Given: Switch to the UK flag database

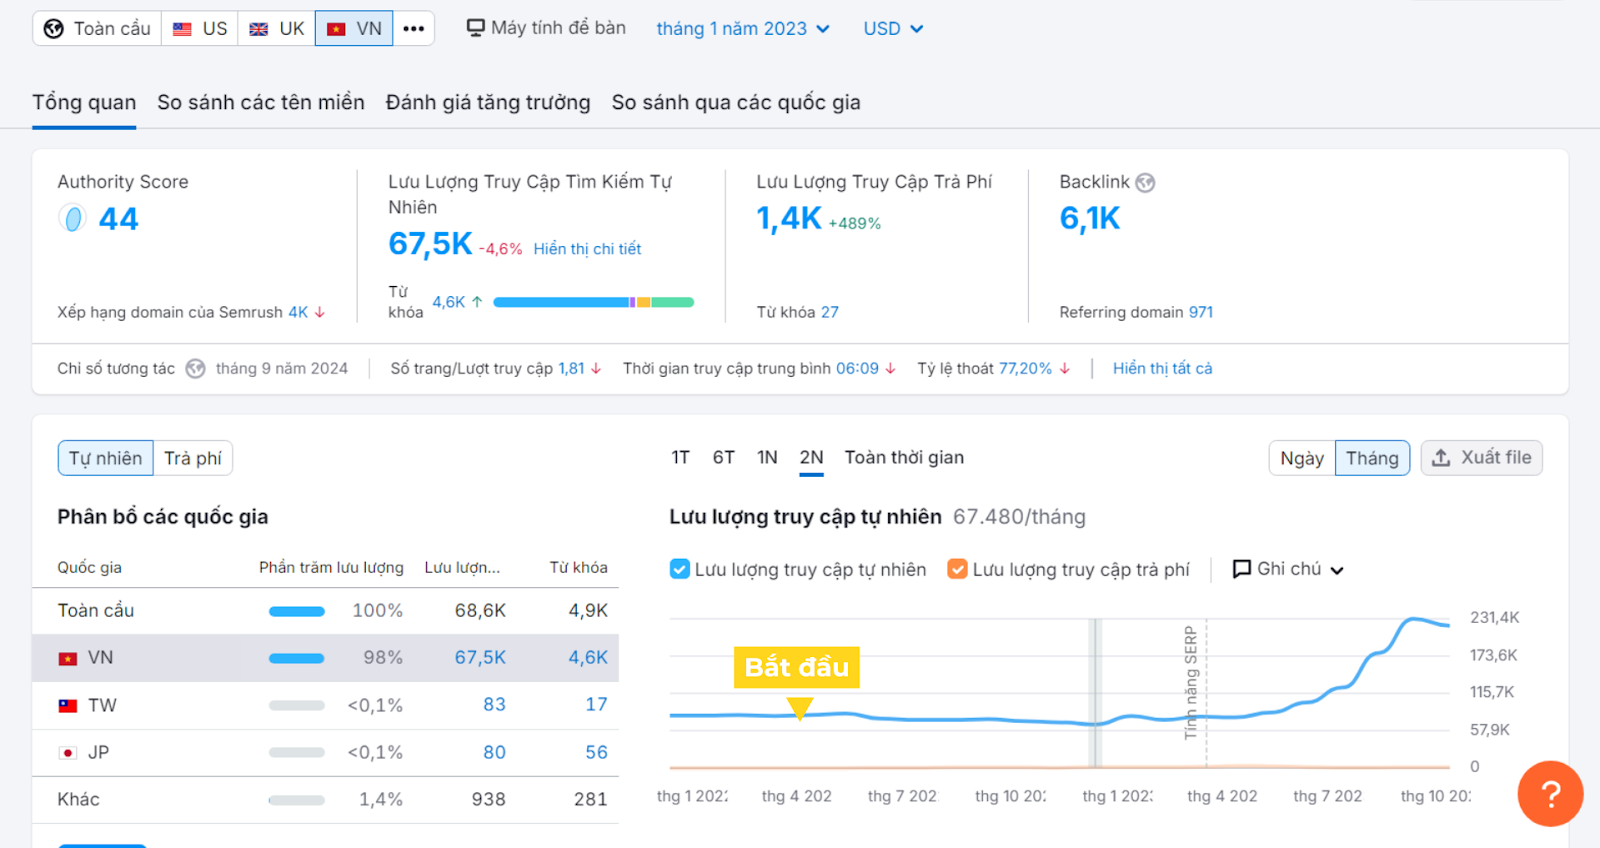Looking at the screenshot, I should [x=277, y=29].
